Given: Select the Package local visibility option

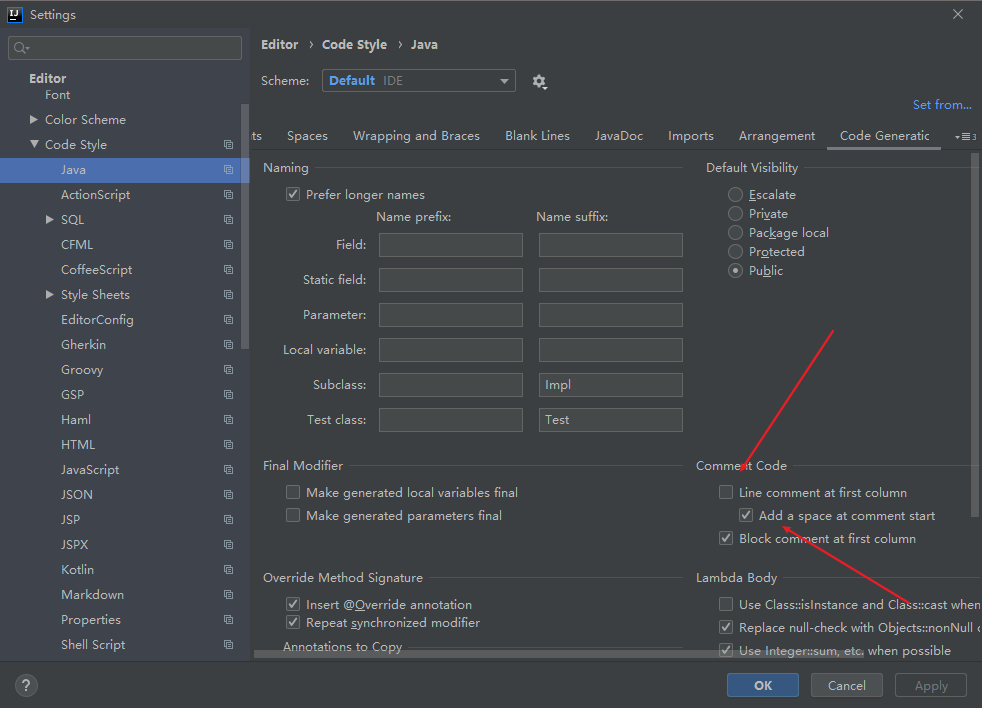Looking at the screenshot, I should pos(735,232).
